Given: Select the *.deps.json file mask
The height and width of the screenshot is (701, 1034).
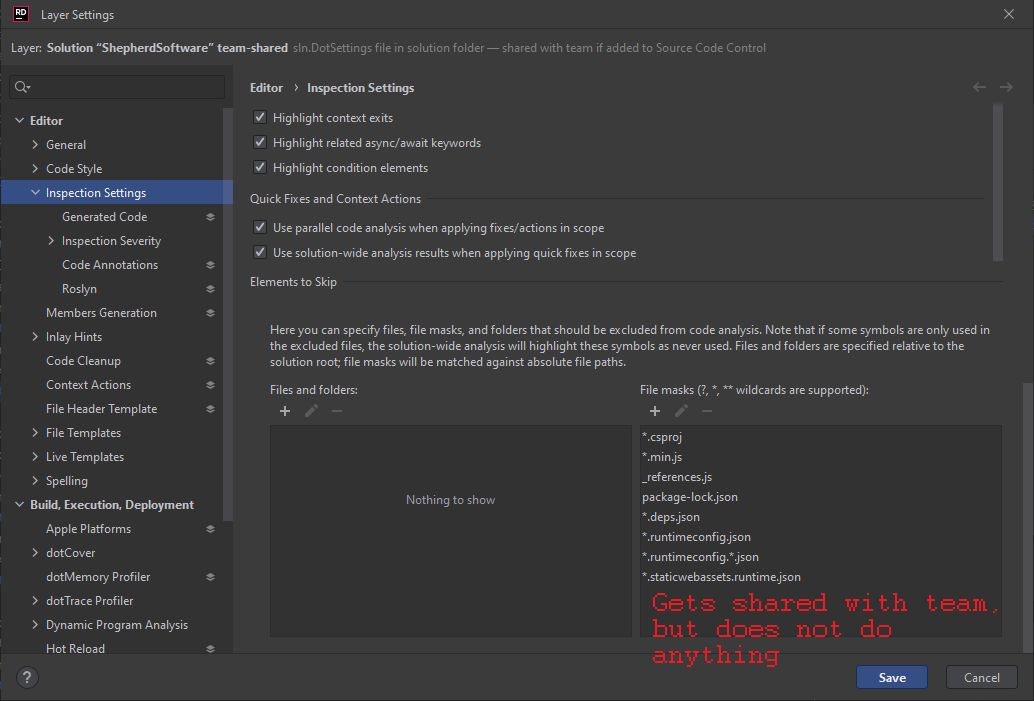Looking at the screenshot, I should 671,517.
